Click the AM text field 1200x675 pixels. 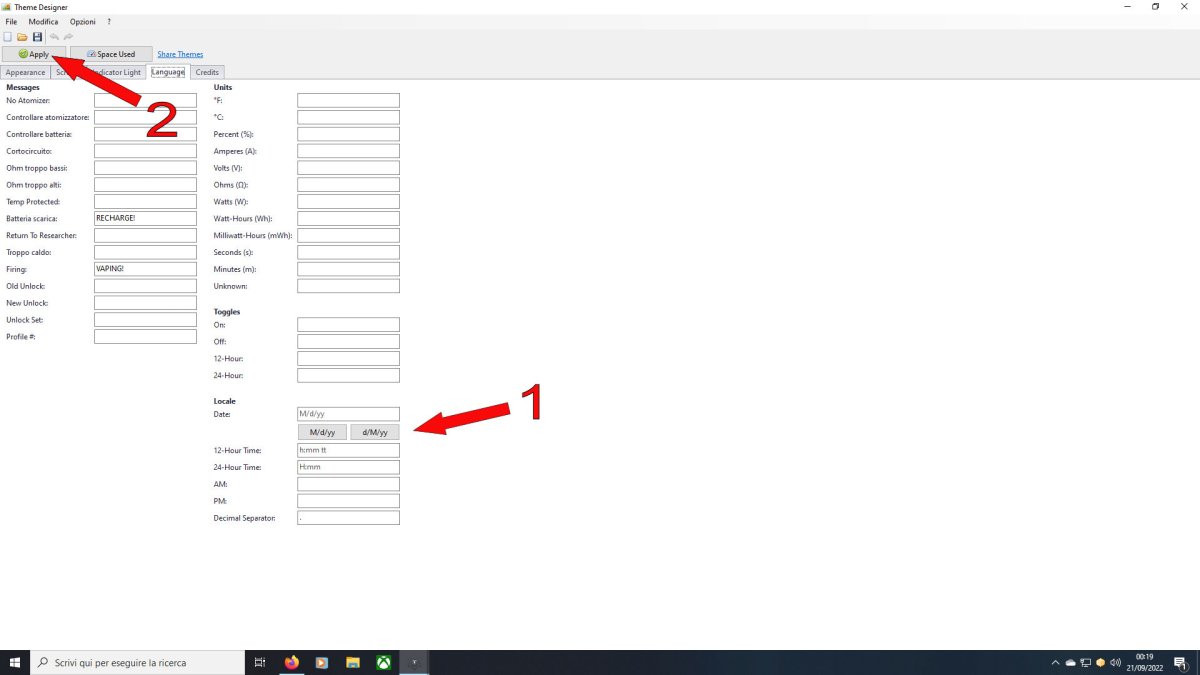[348, 484]
